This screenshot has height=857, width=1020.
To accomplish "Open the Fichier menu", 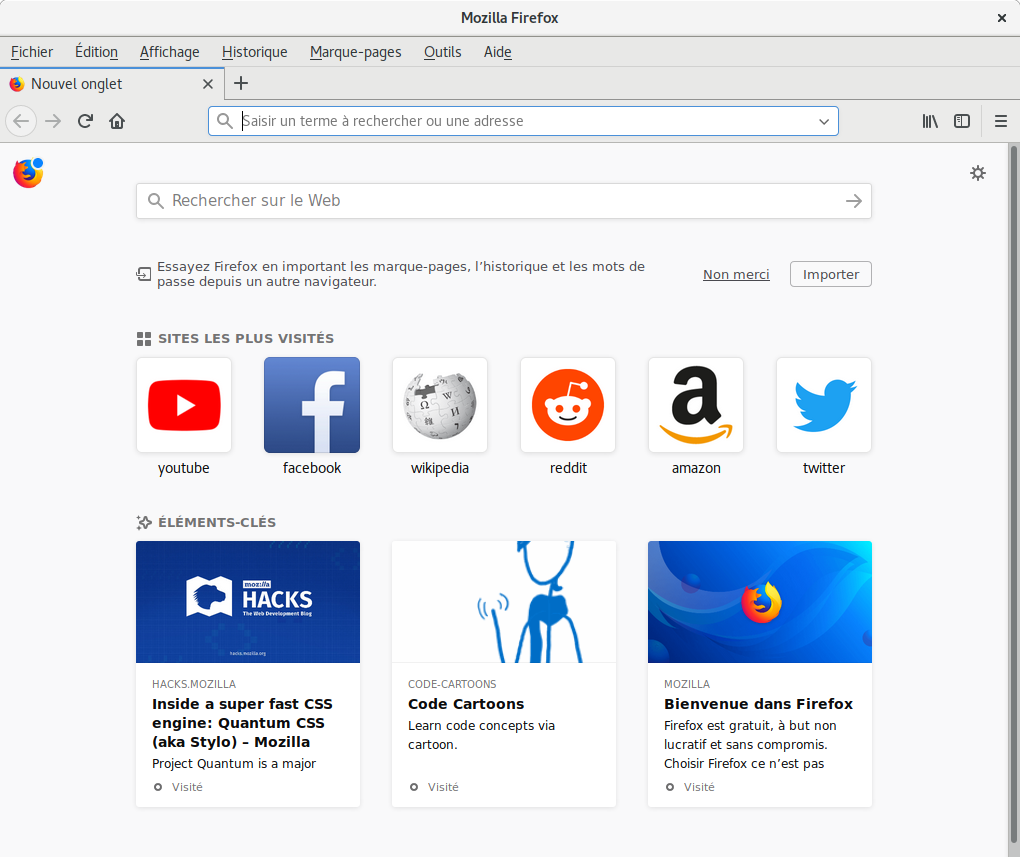I will (x=32, y=52).
